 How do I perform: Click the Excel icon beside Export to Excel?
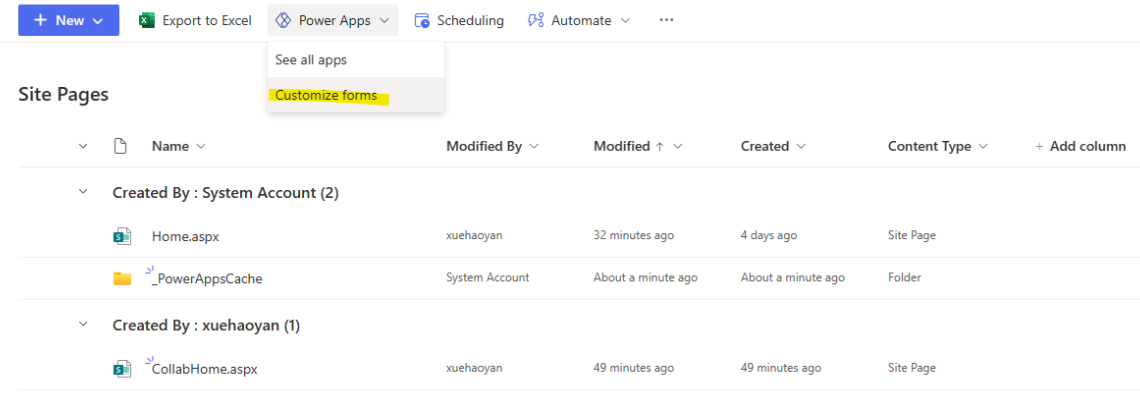tap(147, 20)
